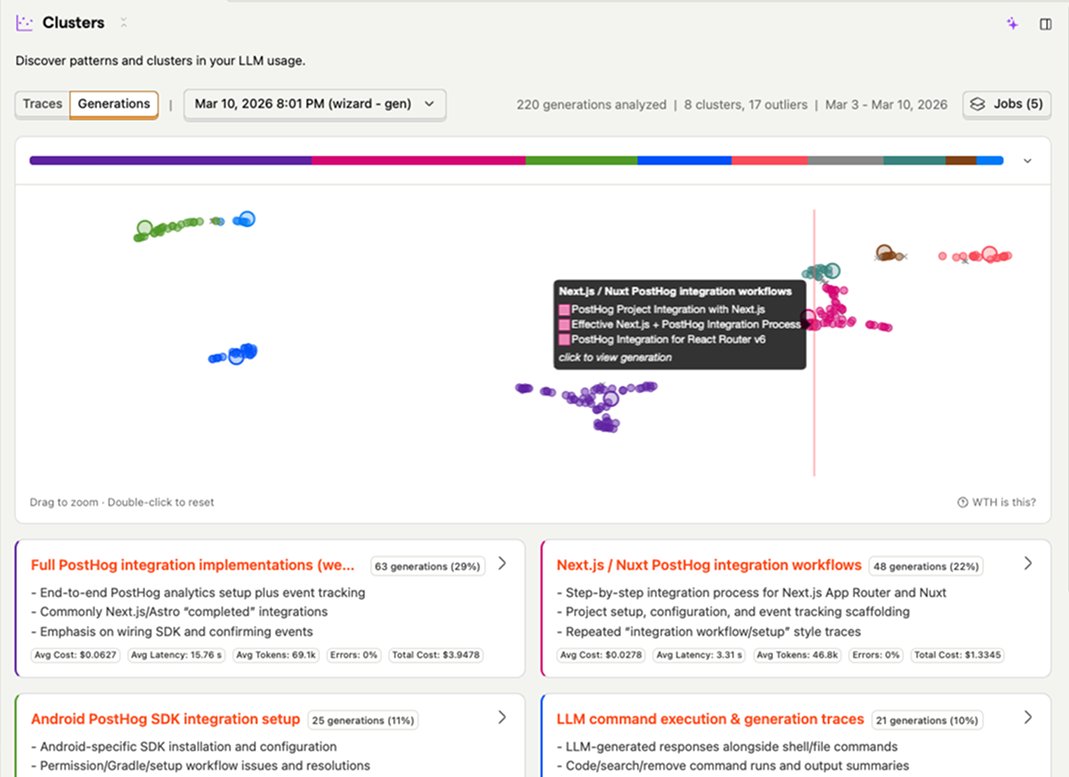Click the small chevron beside Clusters title

click(x=123, y=22)
